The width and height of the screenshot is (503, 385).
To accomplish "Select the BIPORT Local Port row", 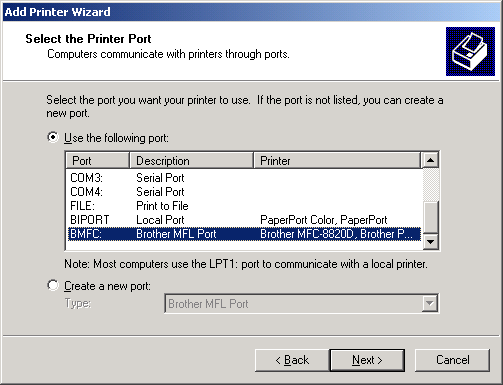I will pyautogui.click(x=244, y=220).
